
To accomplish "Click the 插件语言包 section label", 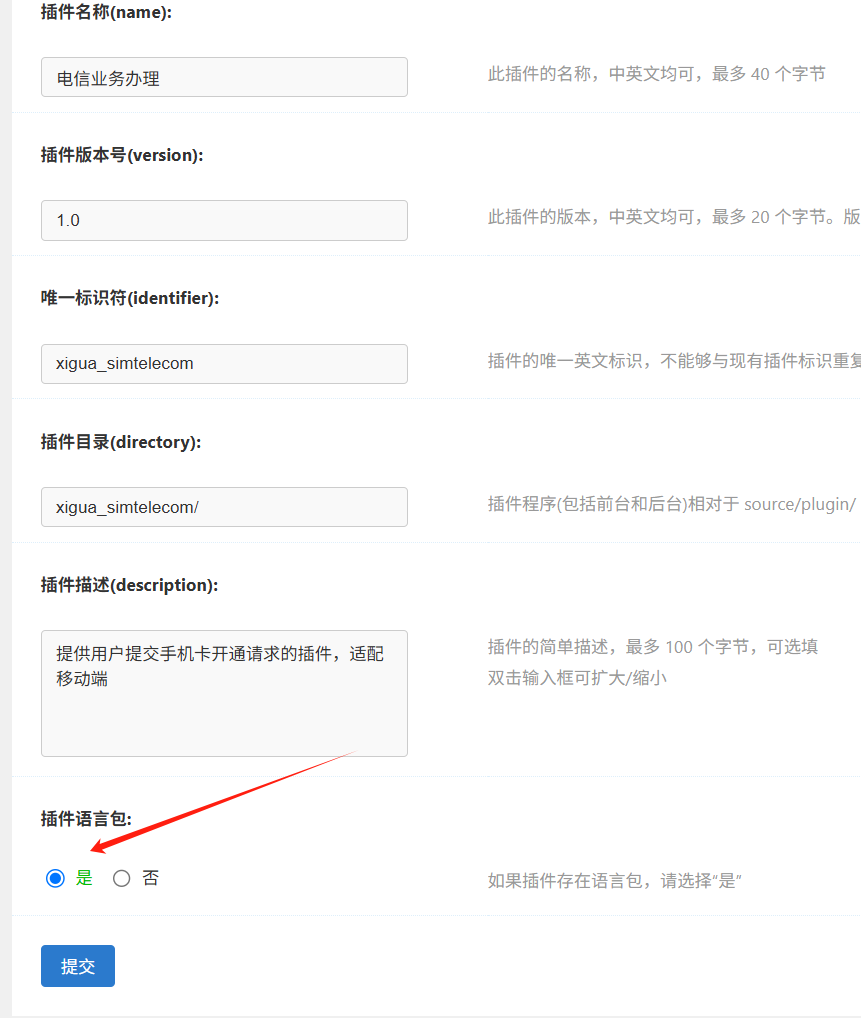I will click(x=86, y=818).
